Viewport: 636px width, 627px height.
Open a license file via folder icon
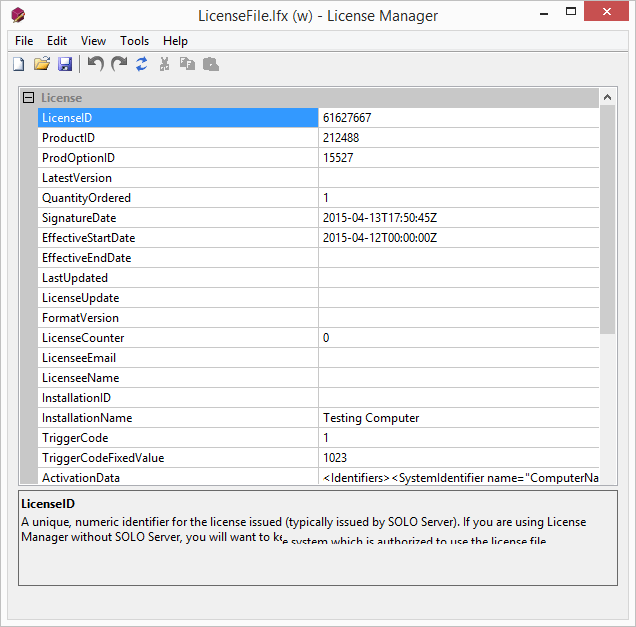click(x=42, y=64)
